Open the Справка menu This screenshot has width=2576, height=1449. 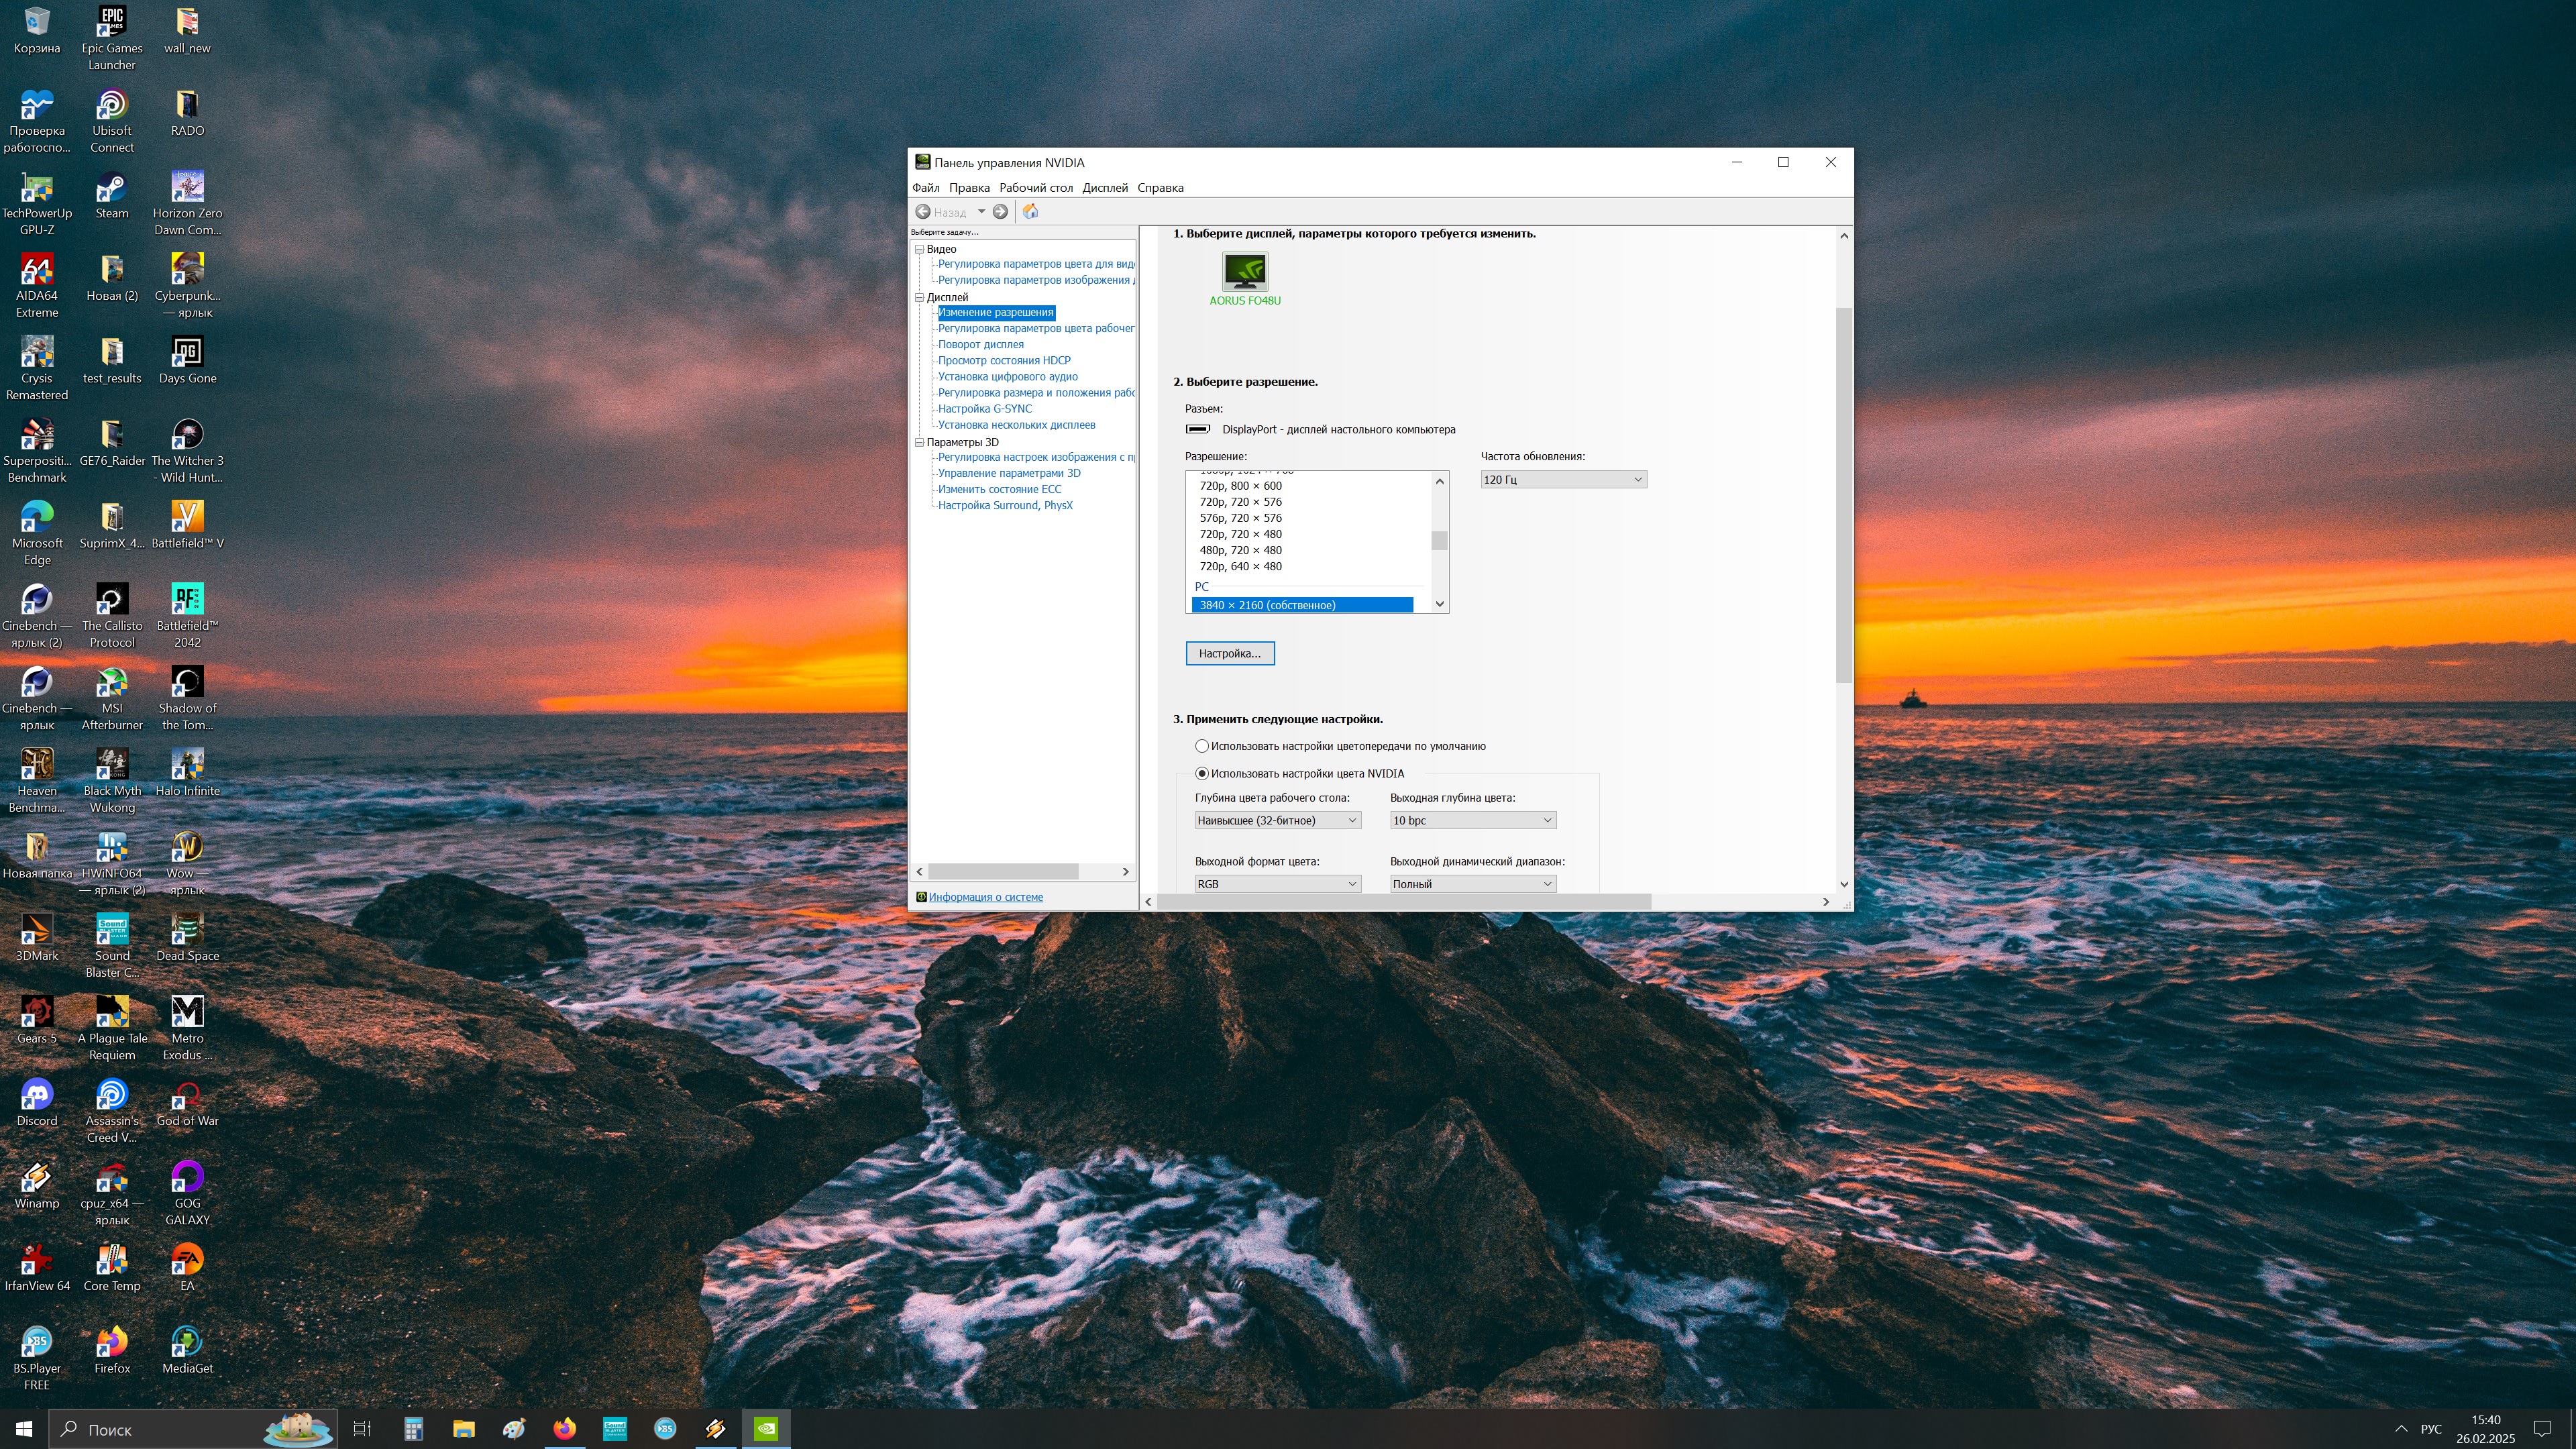pos(1160,188)
